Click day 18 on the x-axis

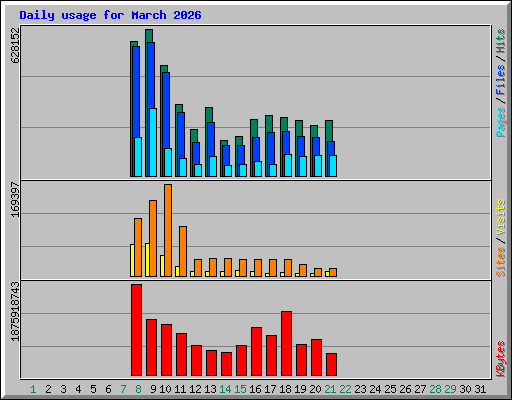click(x=285, y=389)
